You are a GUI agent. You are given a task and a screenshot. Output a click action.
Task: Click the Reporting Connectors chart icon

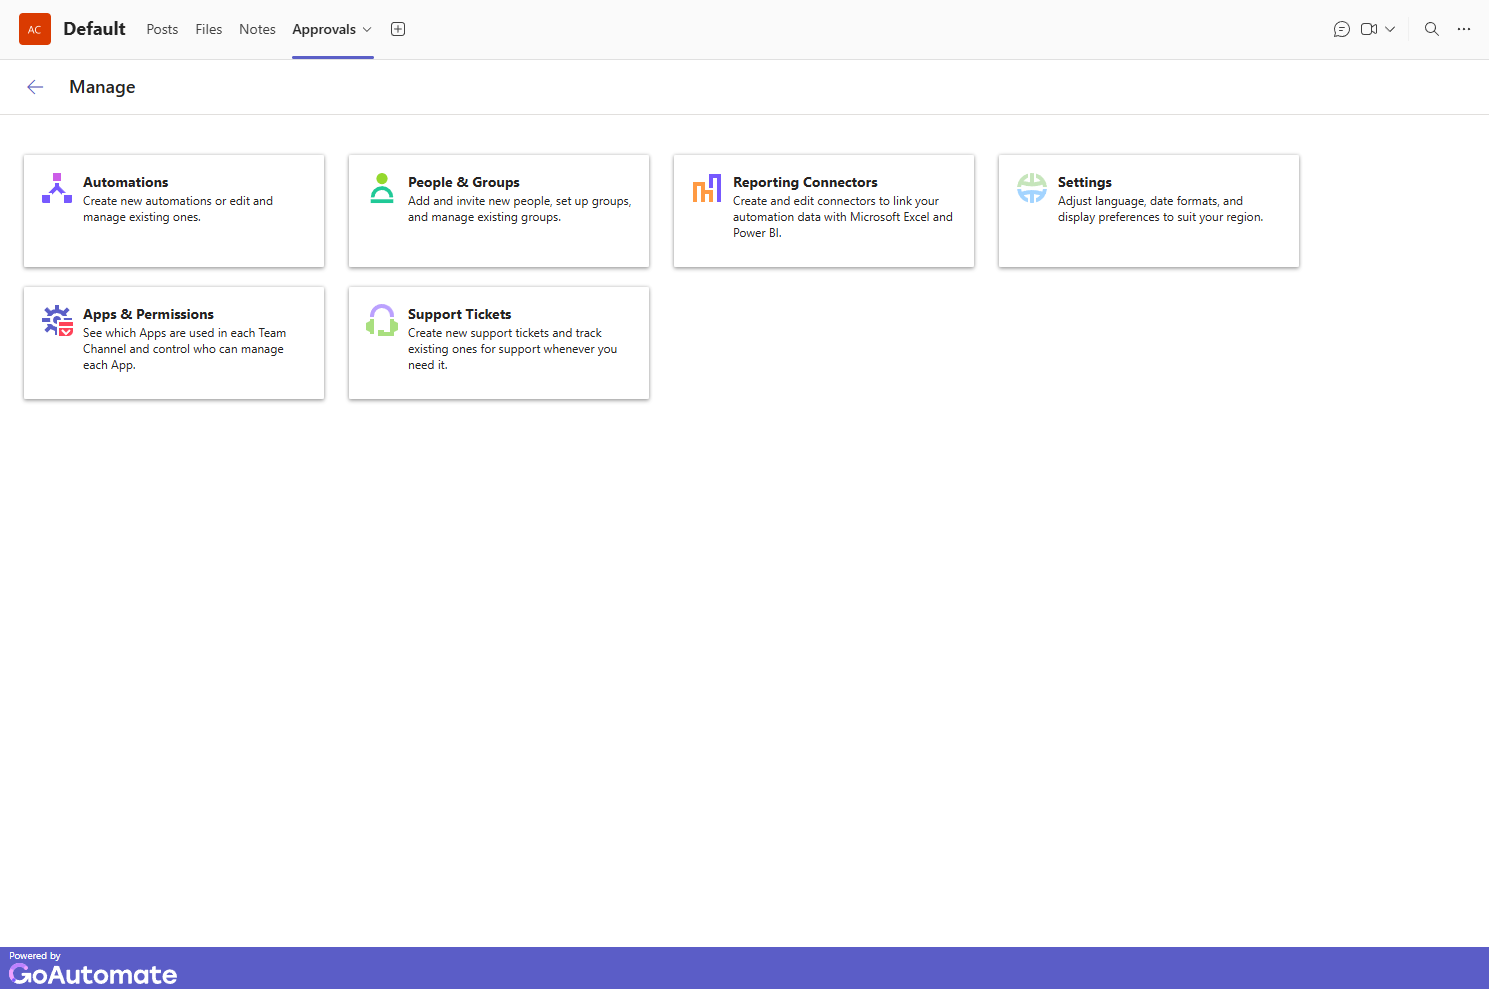click(707, 188)
